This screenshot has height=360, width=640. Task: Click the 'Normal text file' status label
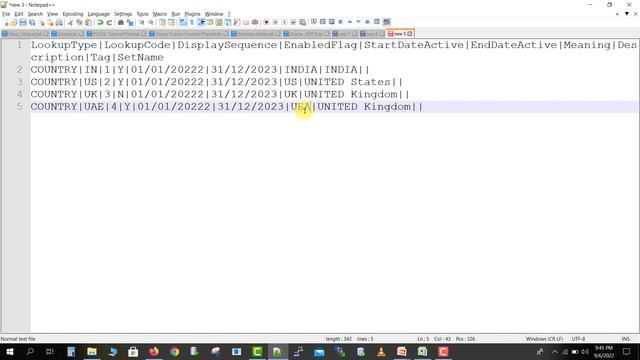coord(18,339)
